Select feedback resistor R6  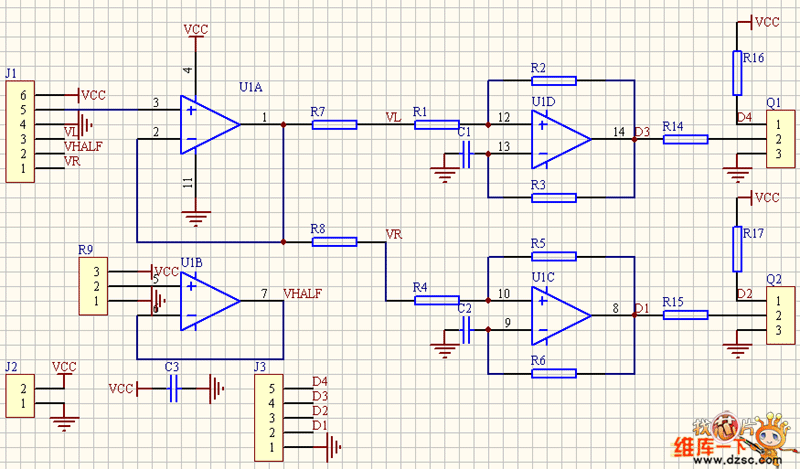coord(554,373)
